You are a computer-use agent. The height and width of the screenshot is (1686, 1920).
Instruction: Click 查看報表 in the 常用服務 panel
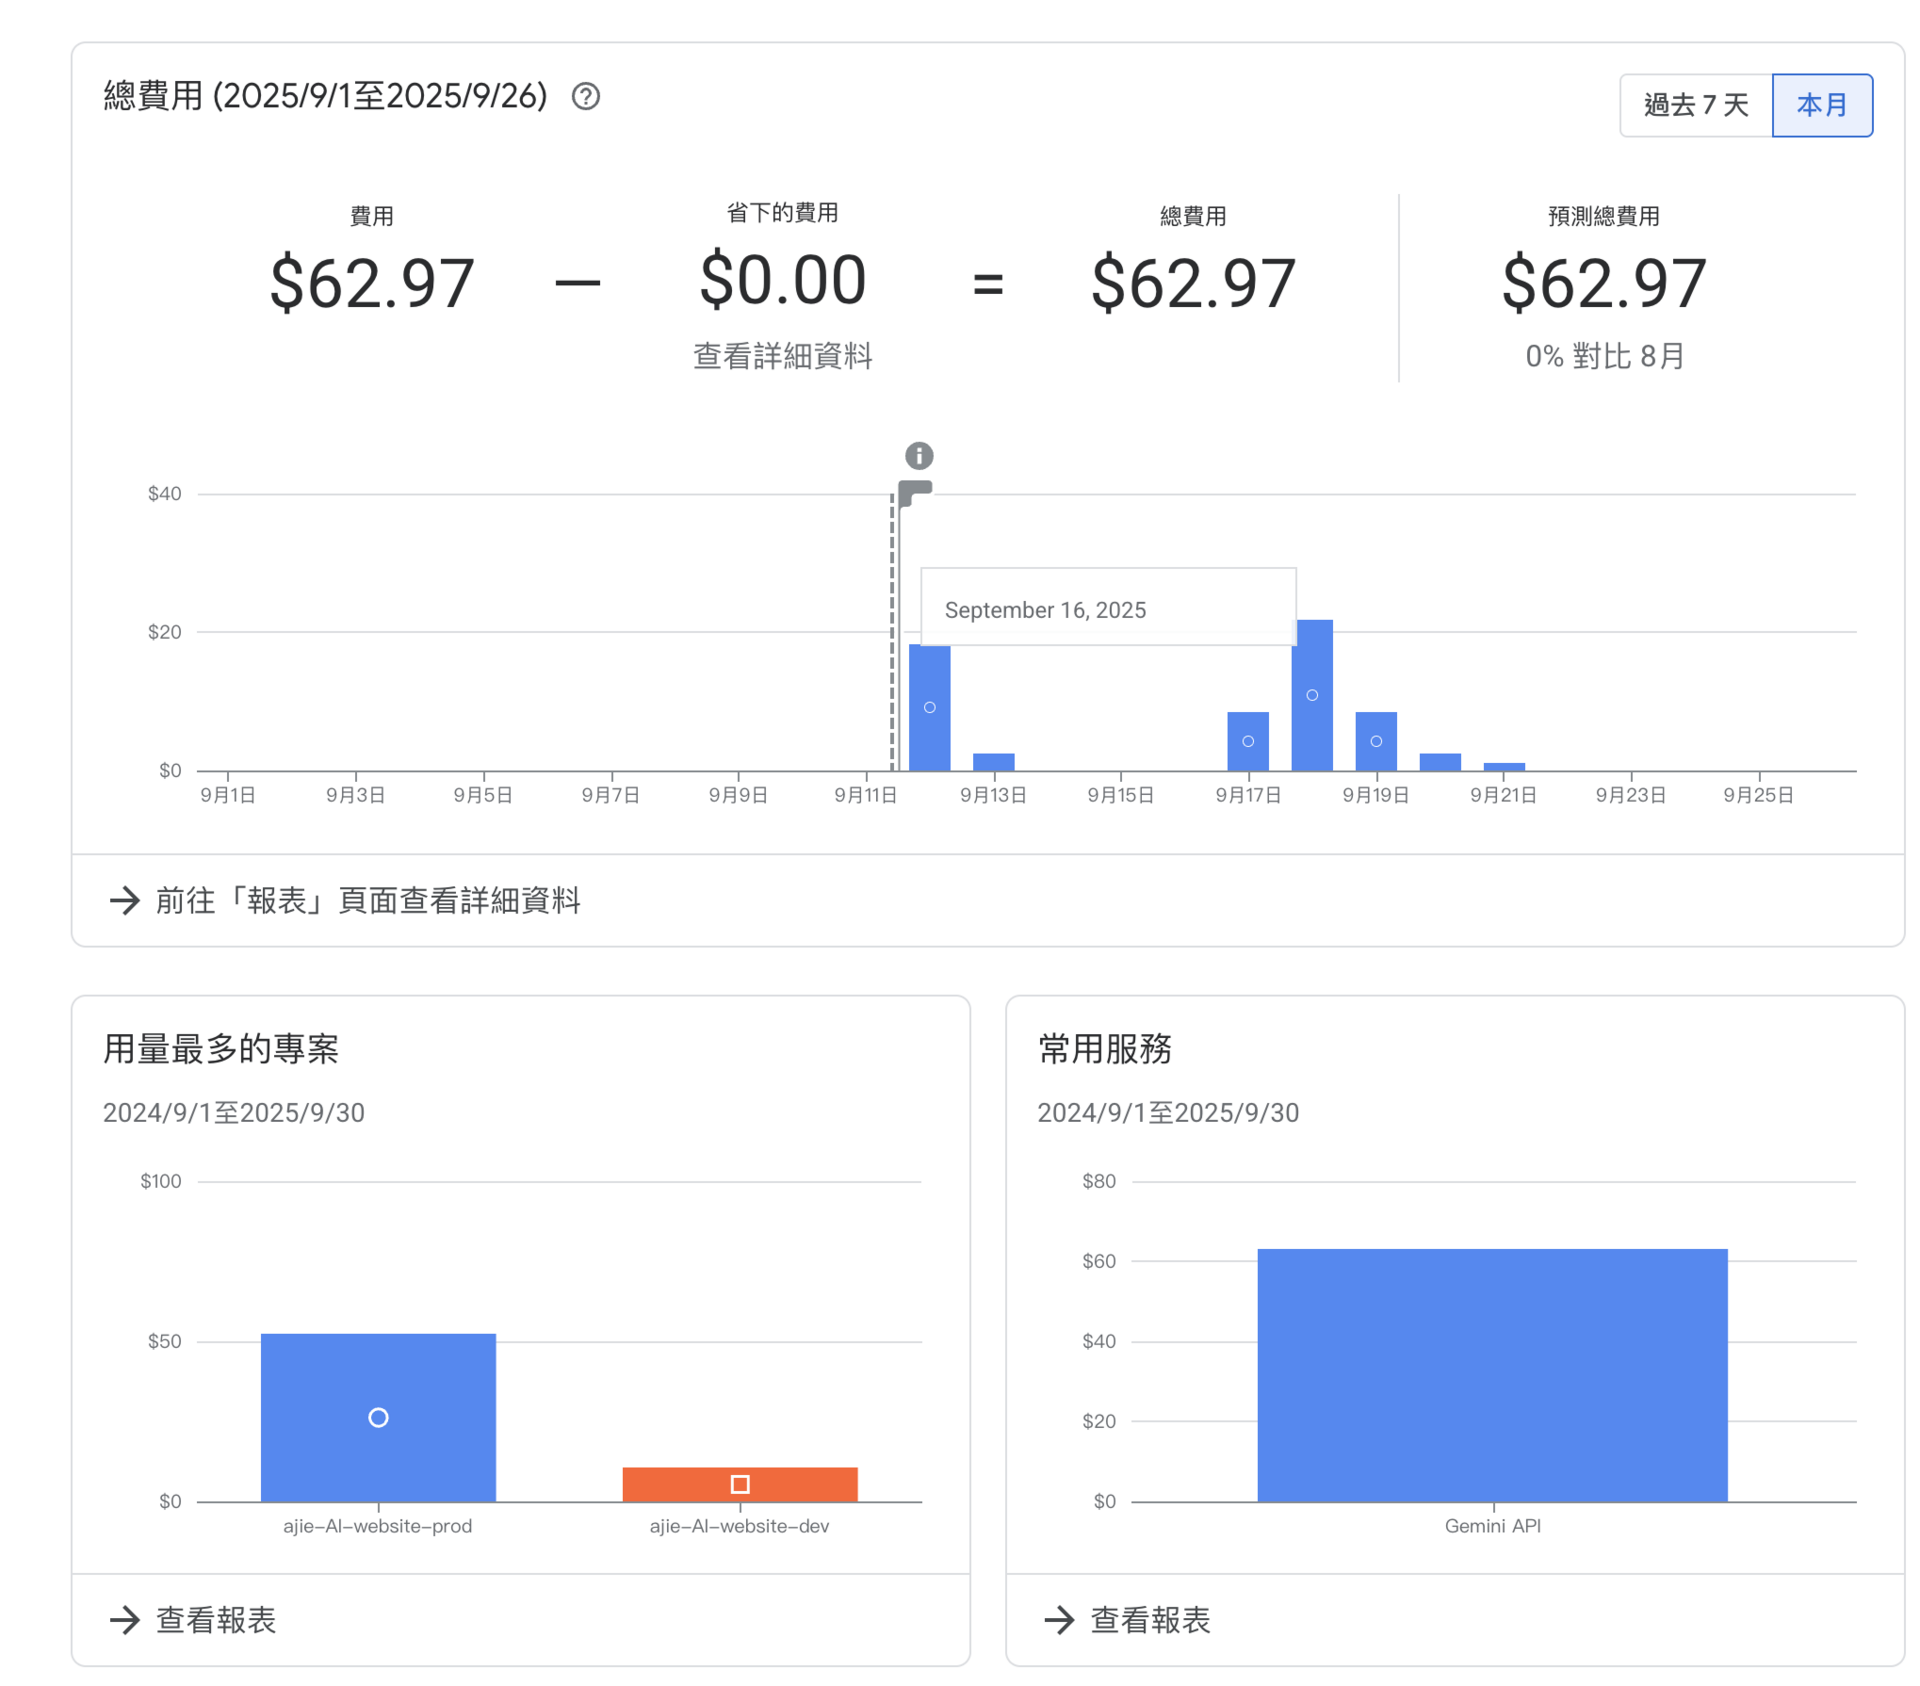click(1150, 1620)
